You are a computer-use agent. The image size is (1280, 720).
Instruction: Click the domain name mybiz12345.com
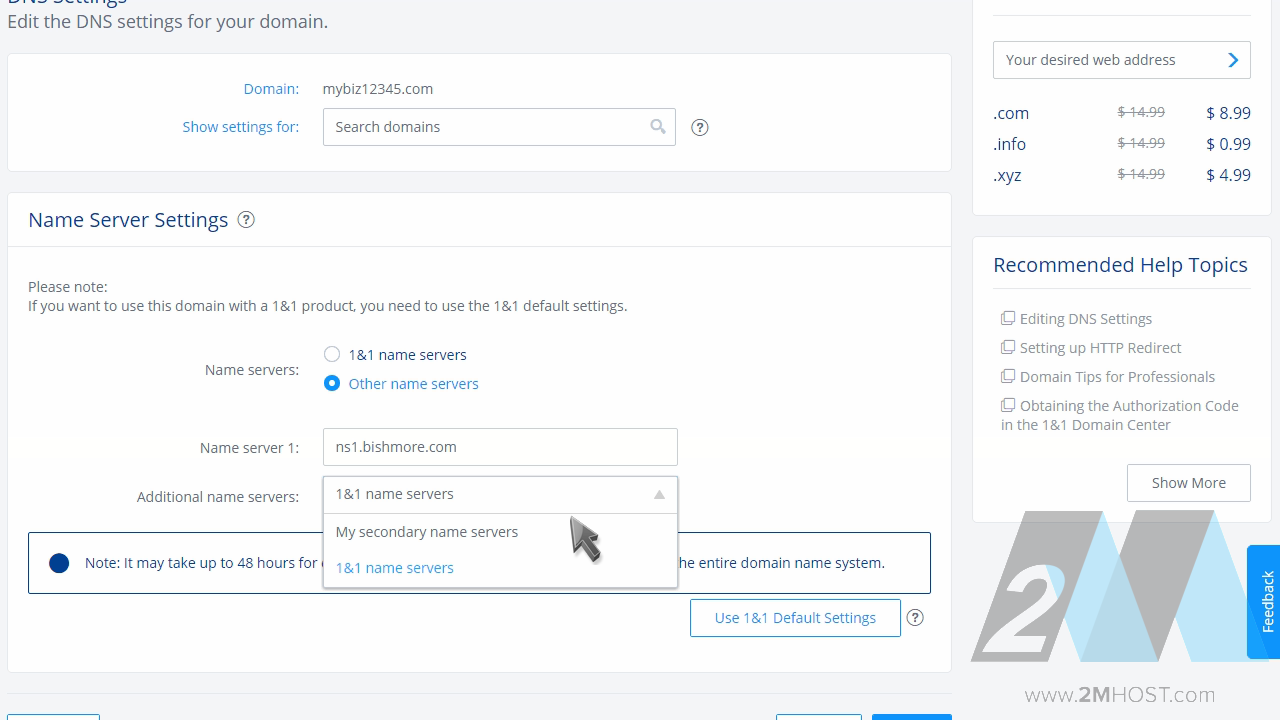click(x=378, y=89)
